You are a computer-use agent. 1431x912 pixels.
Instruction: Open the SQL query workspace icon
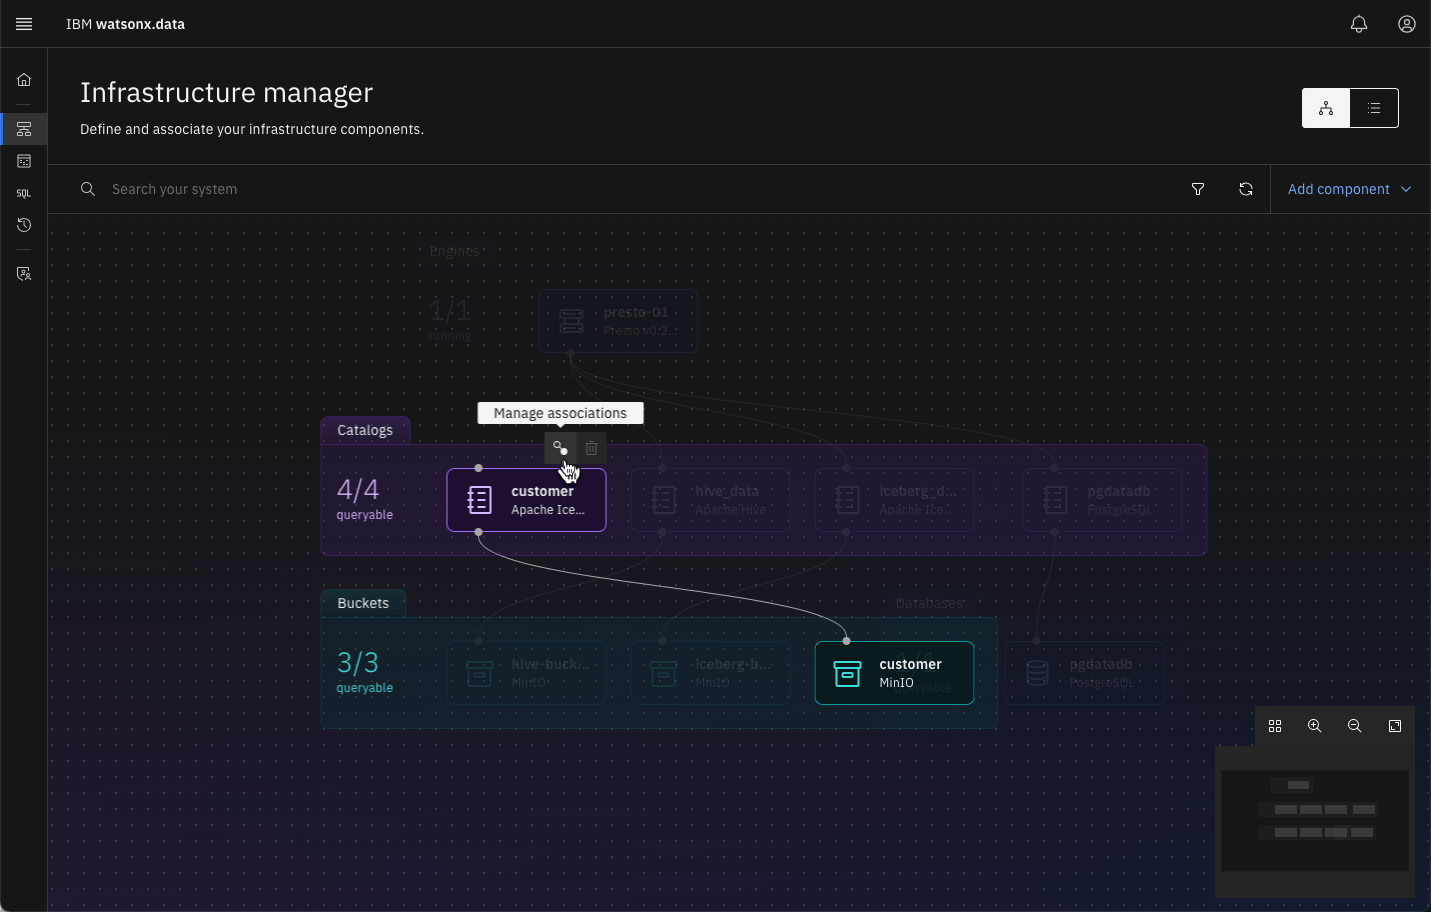pyautogui.click(x=24, y=193)
